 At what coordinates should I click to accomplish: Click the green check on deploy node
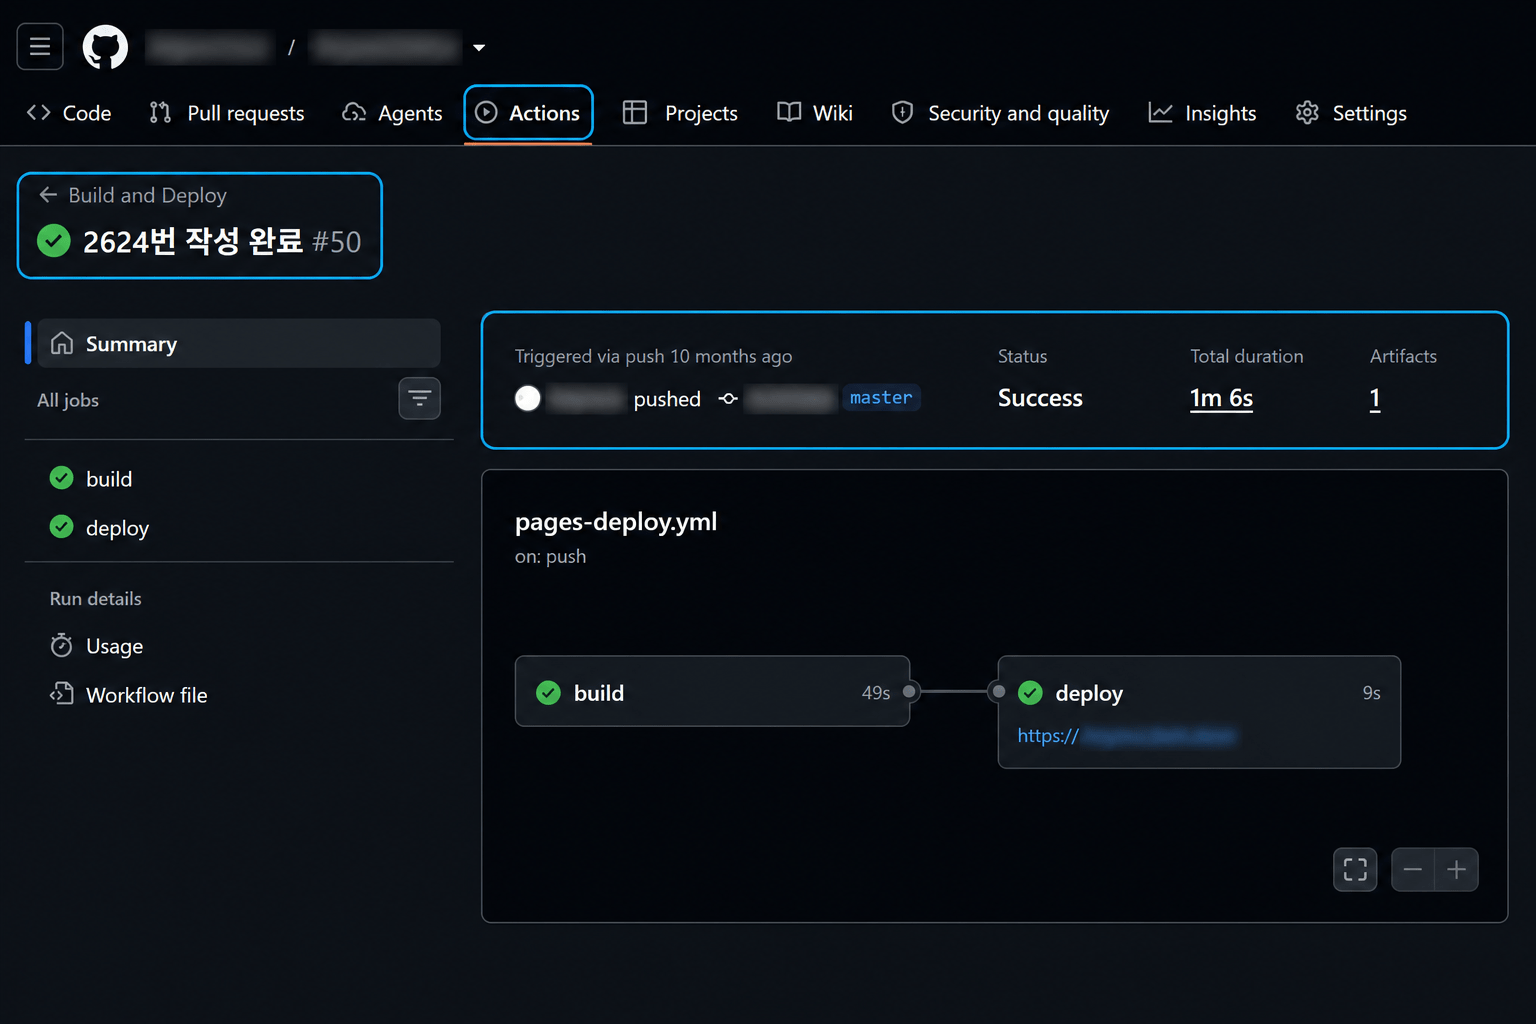1030,692
